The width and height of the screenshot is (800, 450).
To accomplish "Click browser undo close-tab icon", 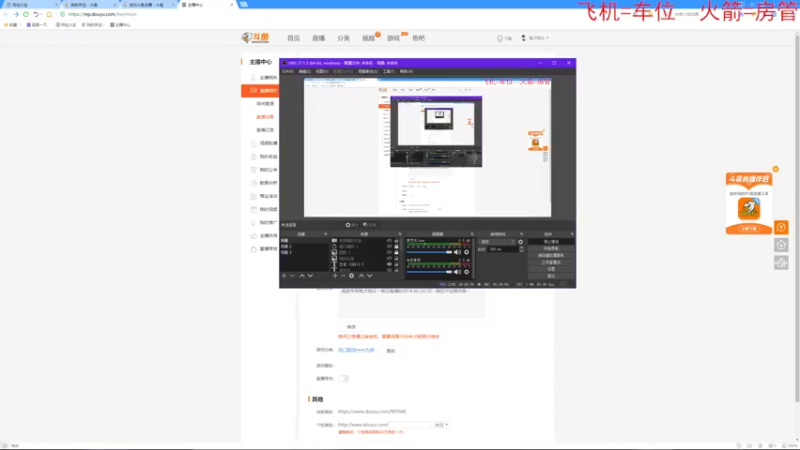I will tap(36, 14).
